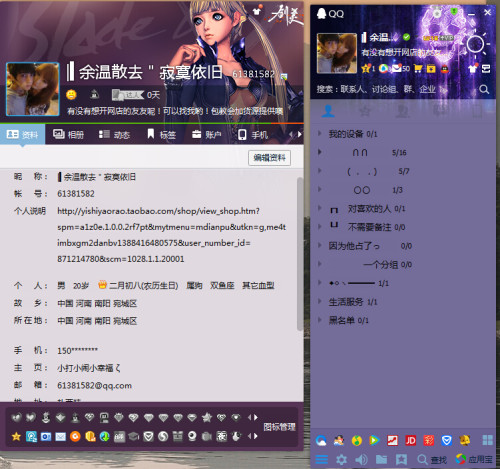Click right arrow of bottom service icon row
Viewport: 500px width, 469px height.
[x=256, y=436]
